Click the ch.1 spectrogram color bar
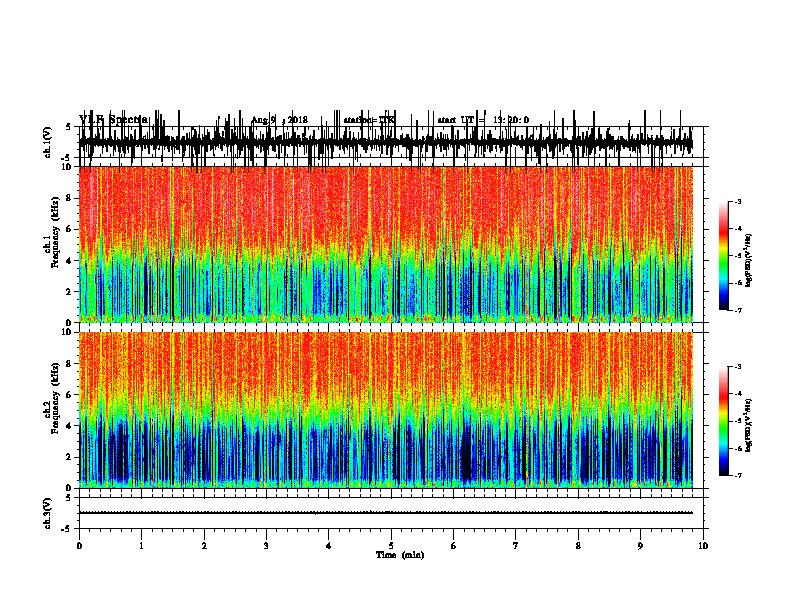This screenshot has height=612, width=792. pyautogui.click(x=723, y=255)
